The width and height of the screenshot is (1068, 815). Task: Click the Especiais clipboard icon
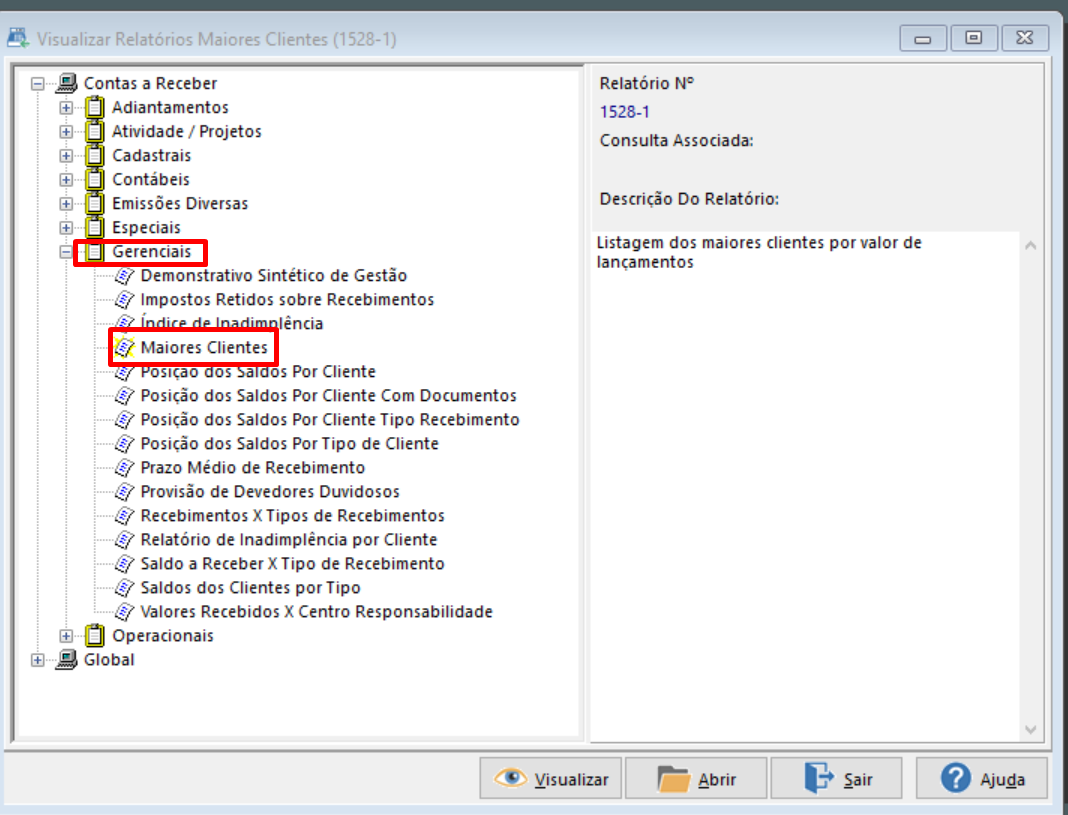point(95,227)
